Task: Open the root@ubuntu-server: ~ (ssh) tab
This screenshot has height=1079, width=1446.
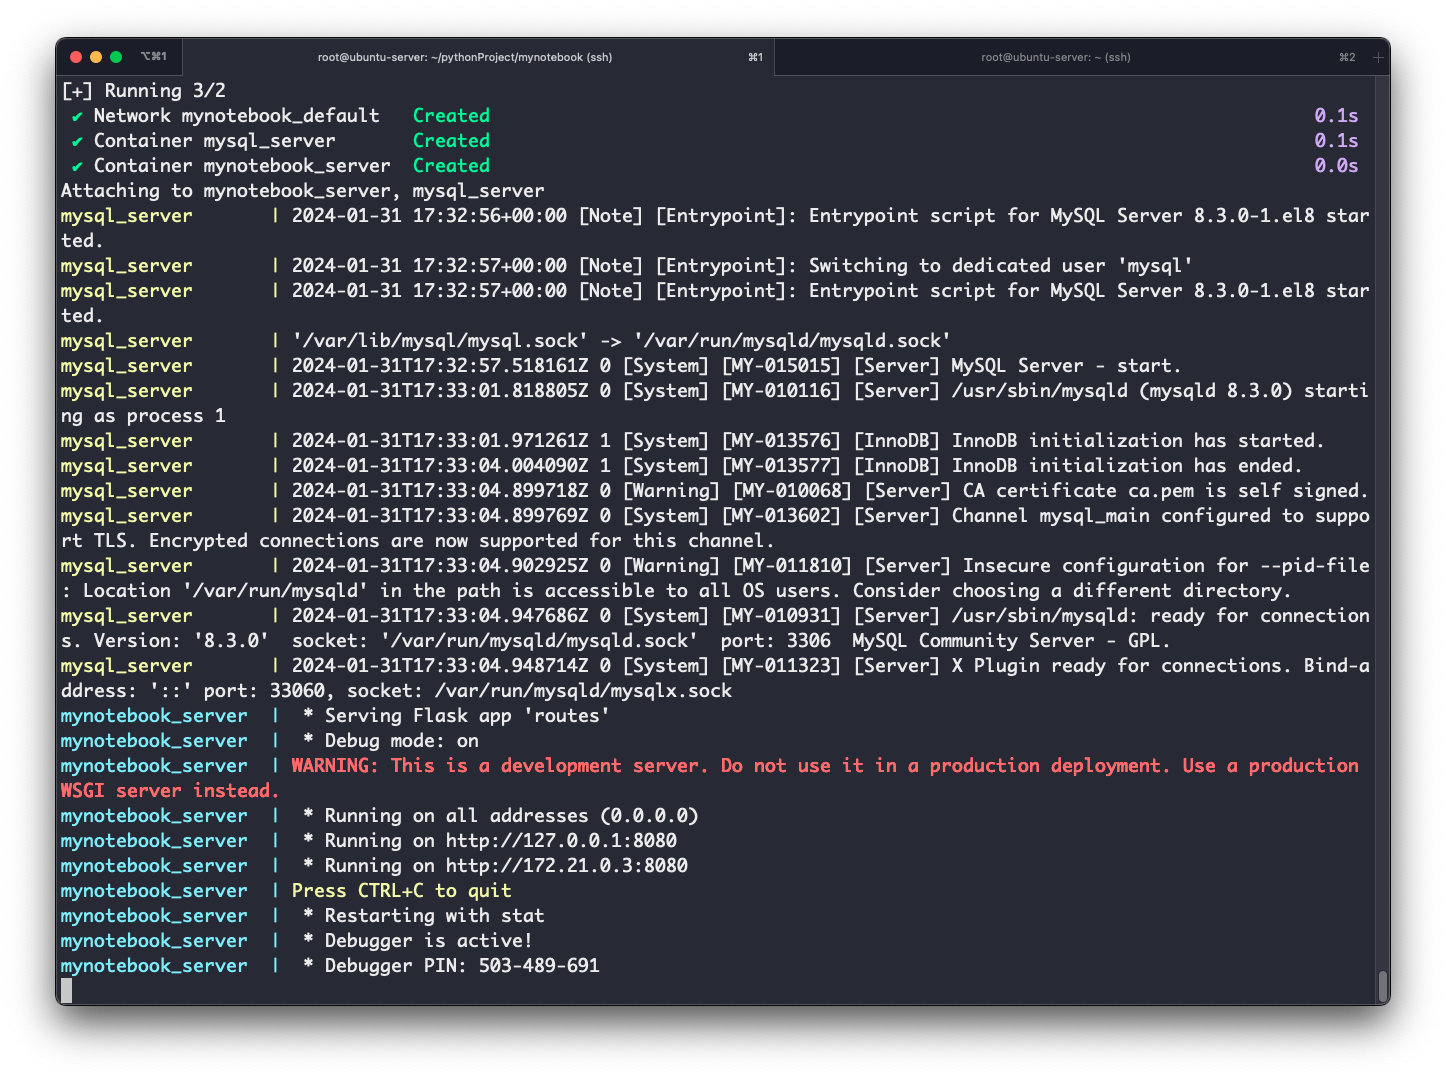Action: (1055, 57)
